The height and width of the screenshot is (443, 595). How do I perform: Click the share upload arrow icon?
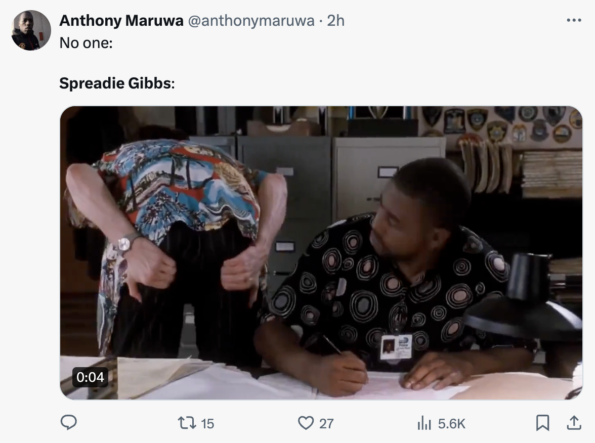pyautogui.click(x=574, y=422)
